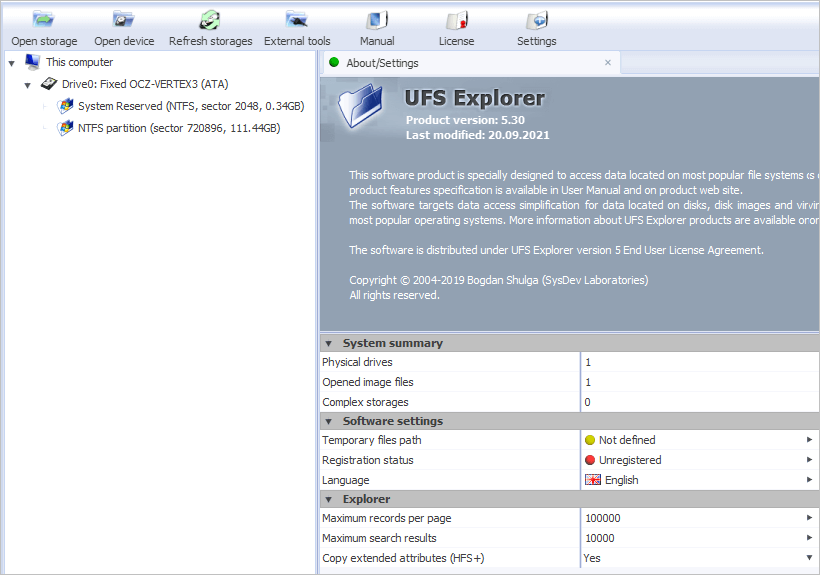Image resolution: width=820 pixels, height=575 pixels.
Task: Click the Complex storages value 0
Action: tap(587, 402)
